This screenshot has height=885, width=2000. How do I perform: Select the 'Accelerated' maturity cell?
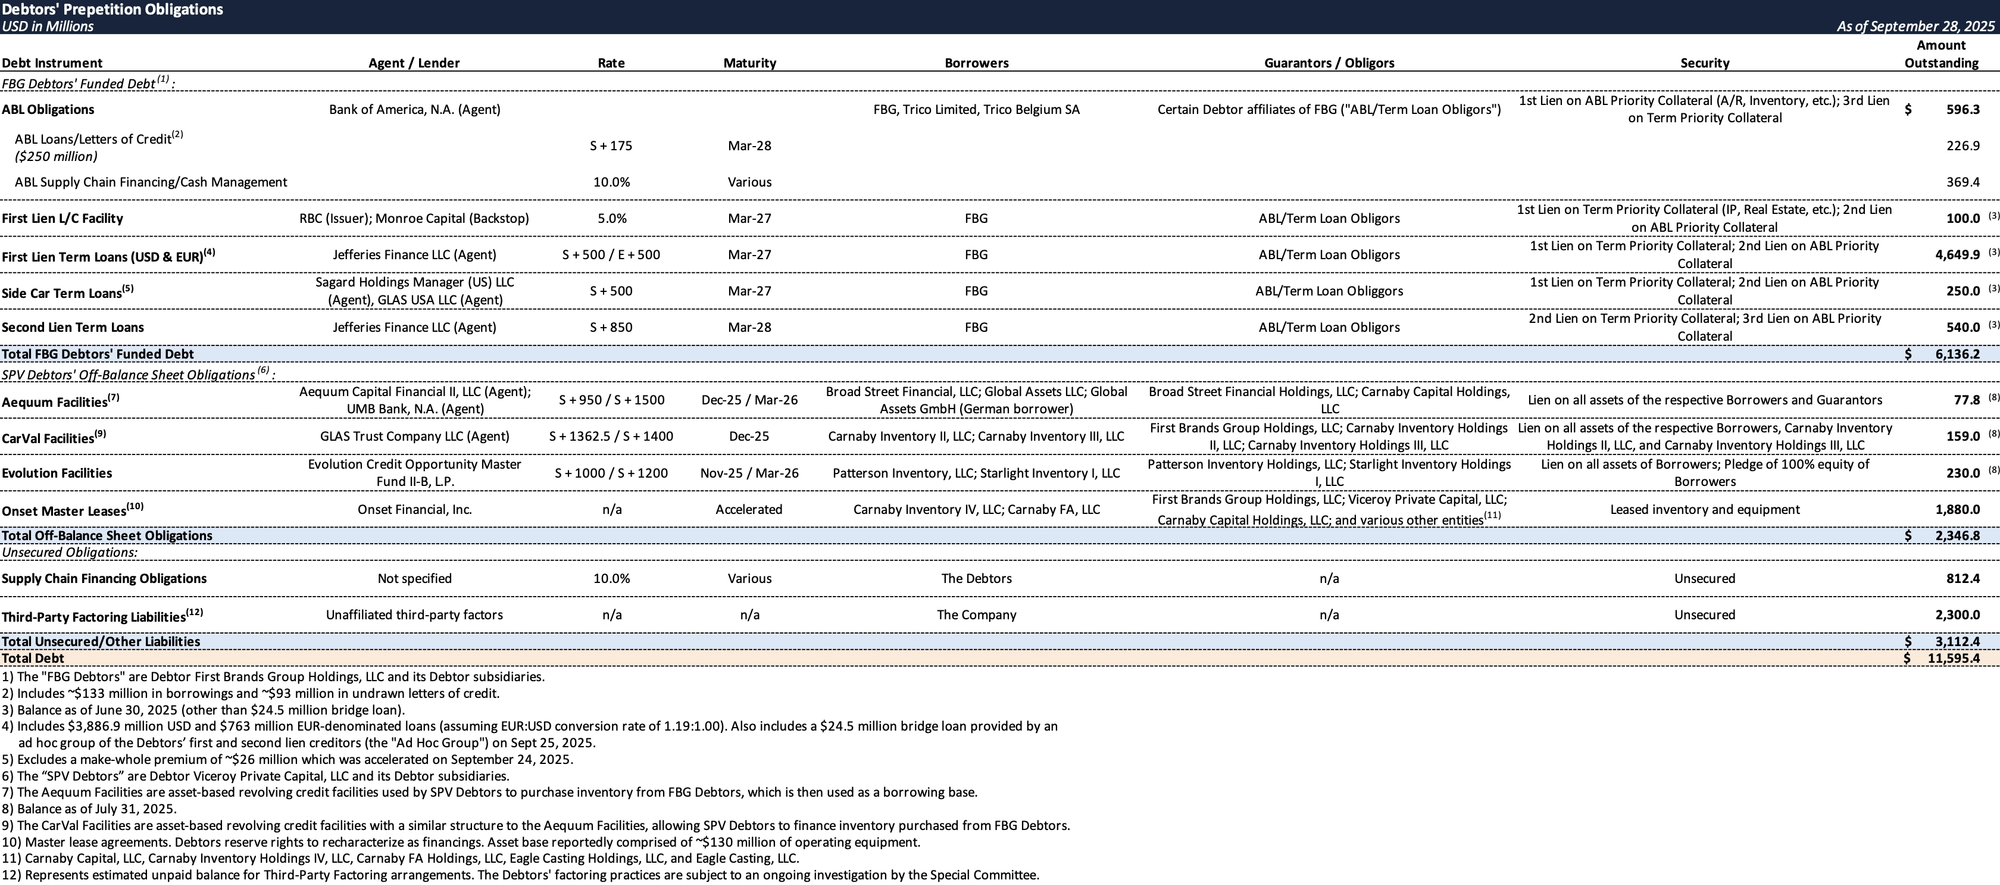(x=749, y=510)
